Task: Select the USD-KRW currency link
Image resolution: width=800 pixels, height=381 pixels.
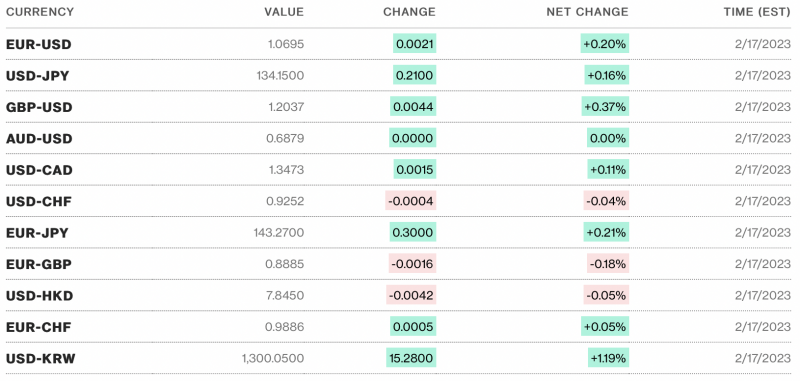Action: [41, 359]
